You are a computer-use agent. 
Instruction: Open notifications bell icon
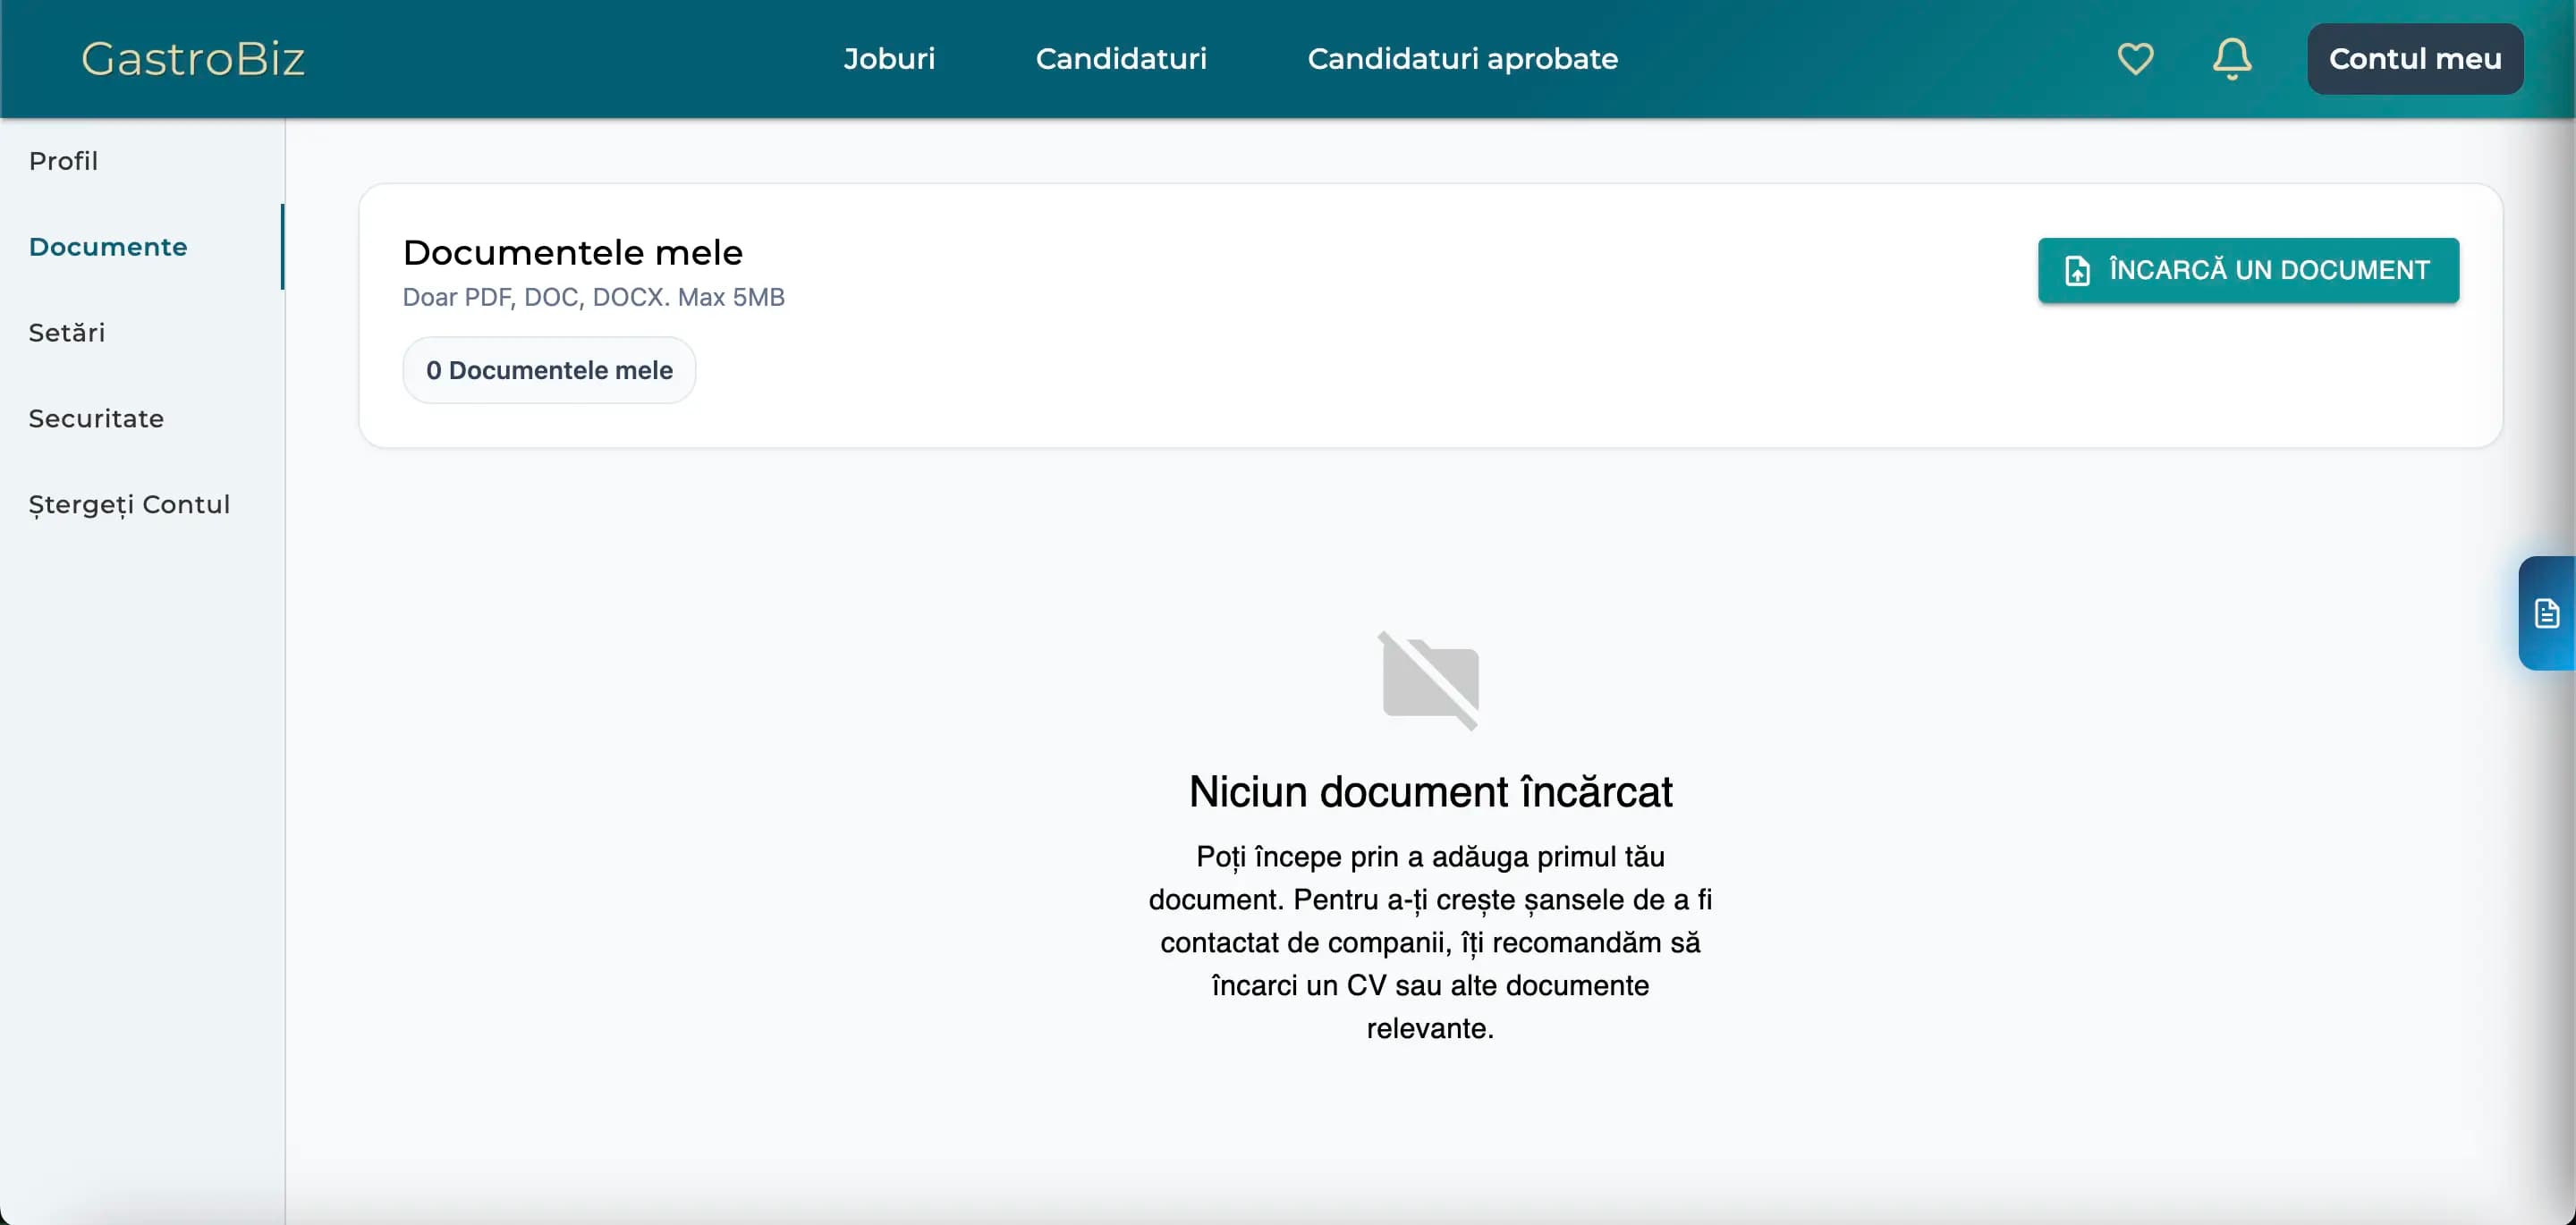pos(2232,59)
